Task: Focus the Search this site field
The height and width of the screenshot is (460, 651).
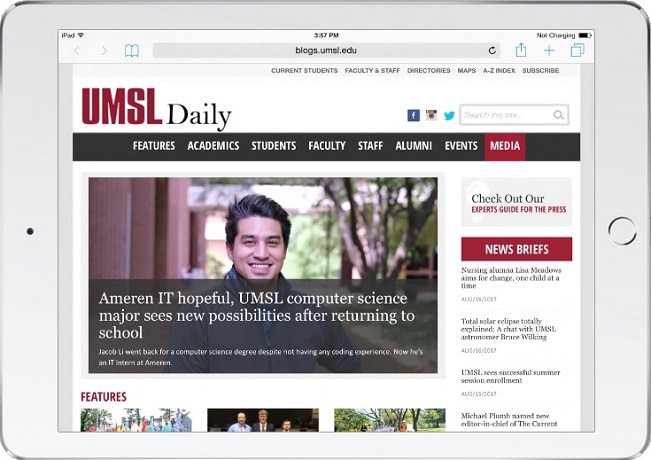Action: (505, 115)
